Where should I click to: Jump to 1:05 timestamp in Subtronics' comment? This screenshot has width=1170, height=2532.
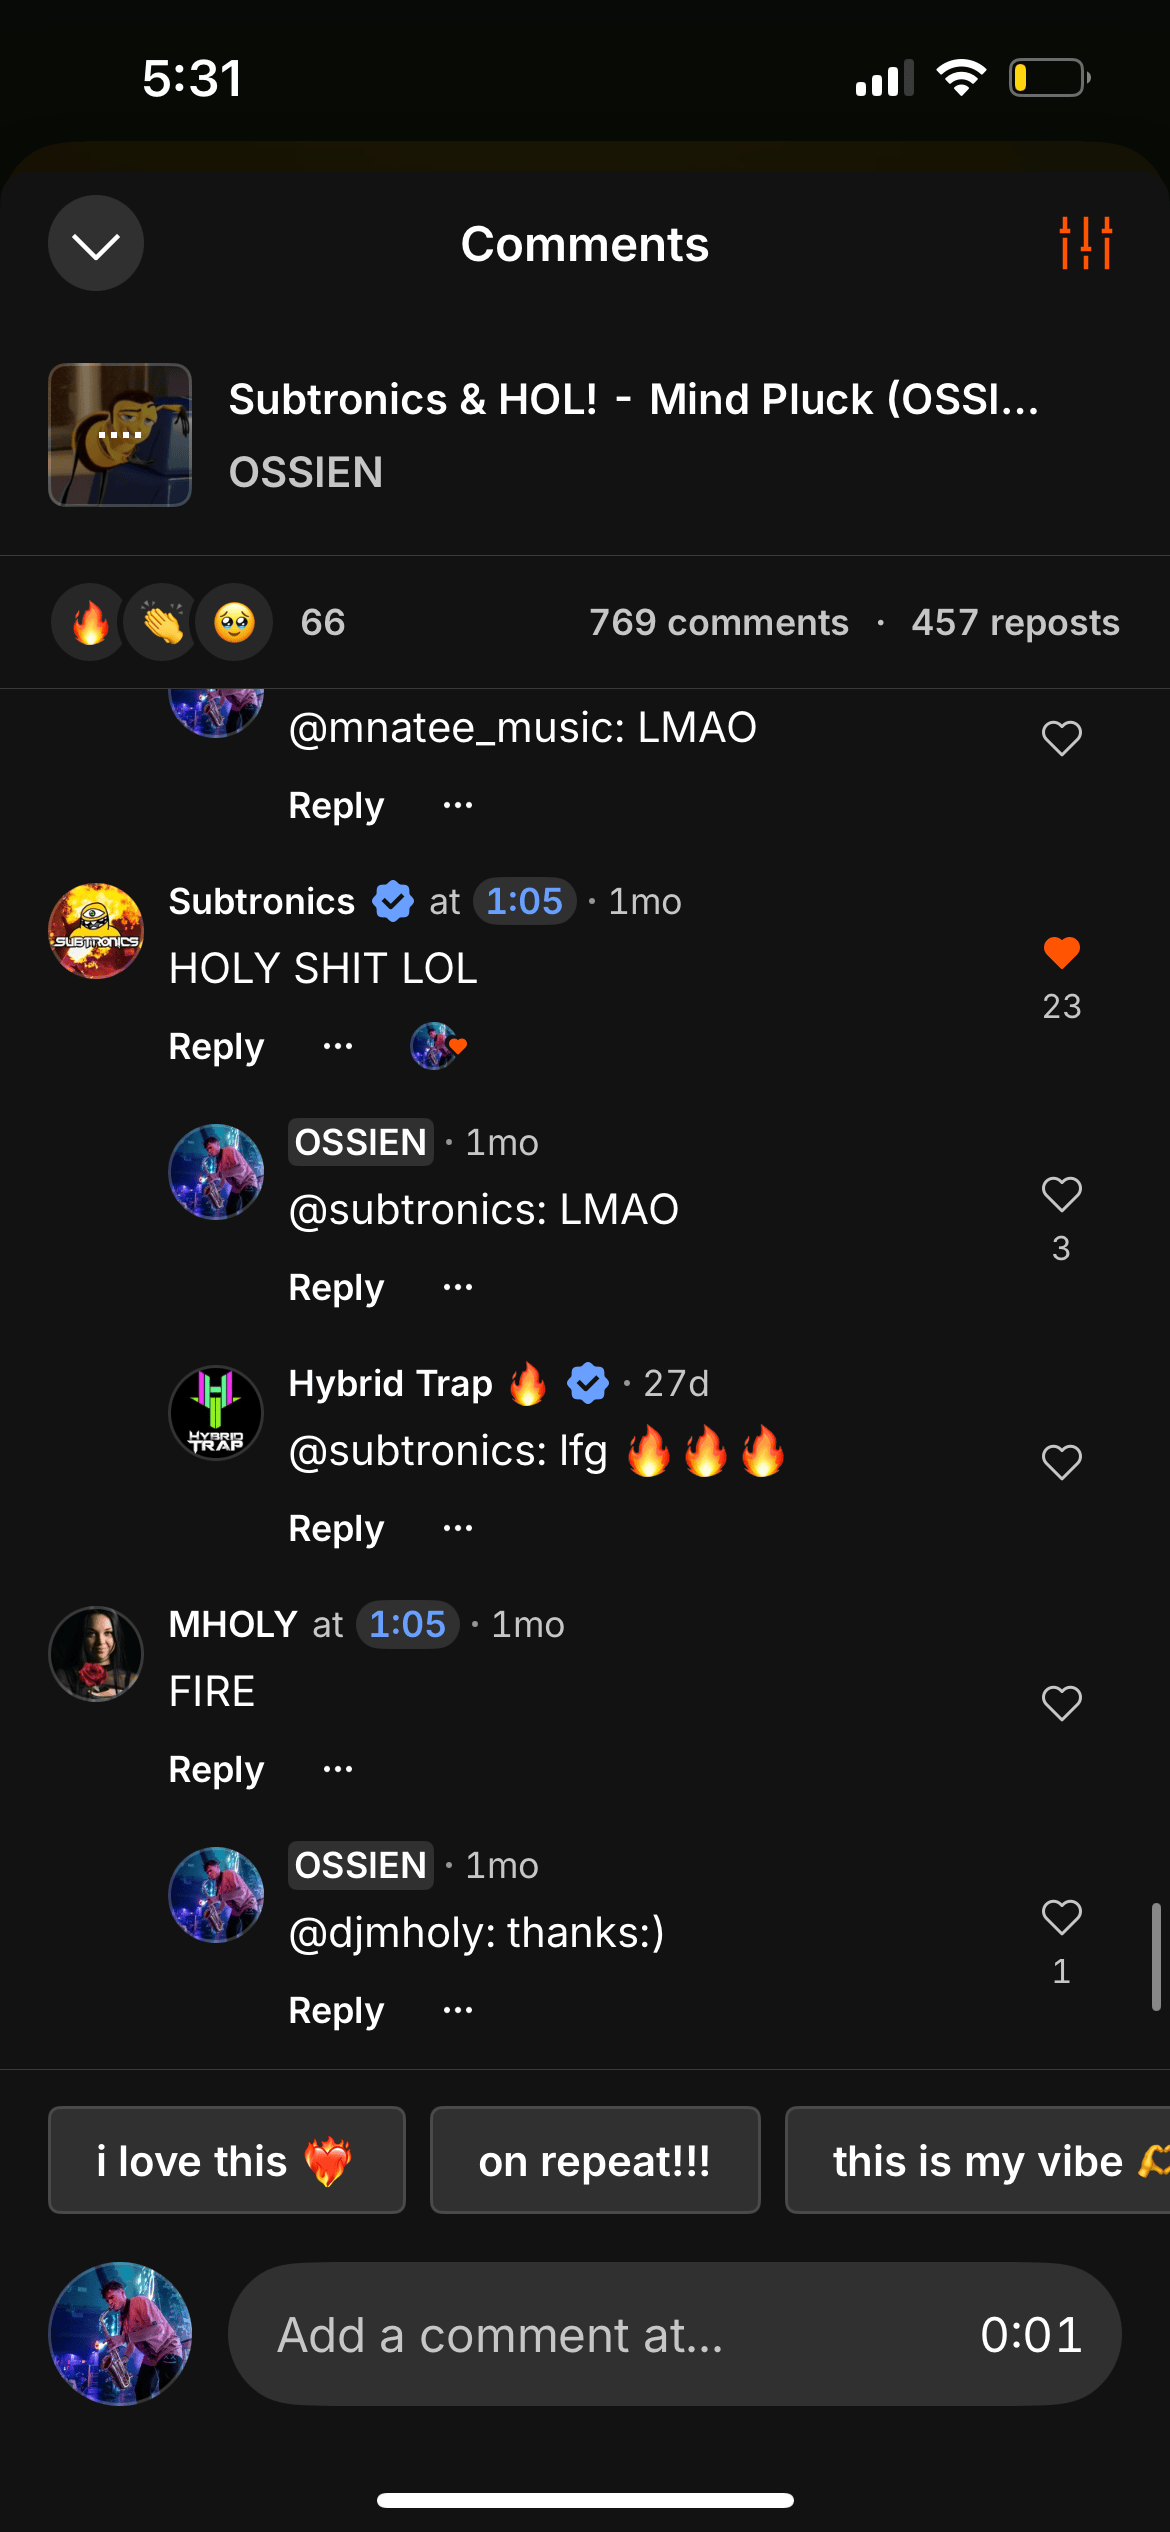click(x=524, y=902)
